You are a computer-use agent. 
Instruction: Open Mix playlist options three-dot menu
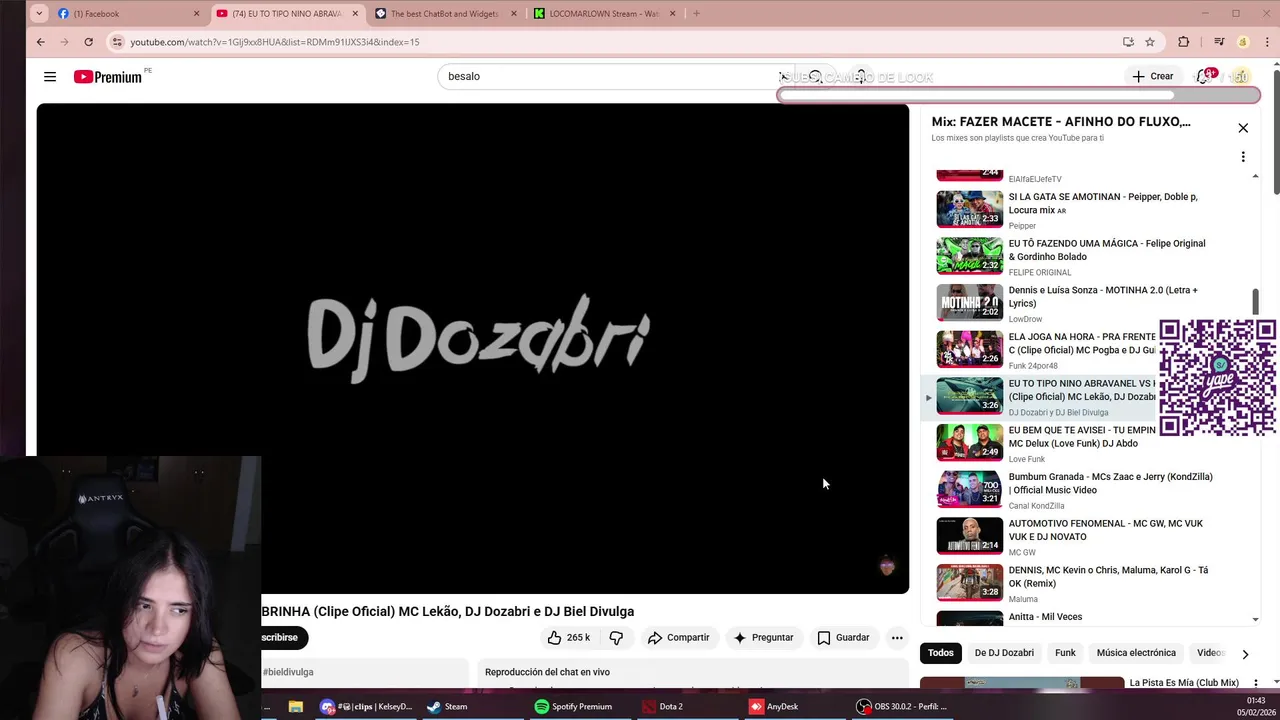pos(1243,157)
